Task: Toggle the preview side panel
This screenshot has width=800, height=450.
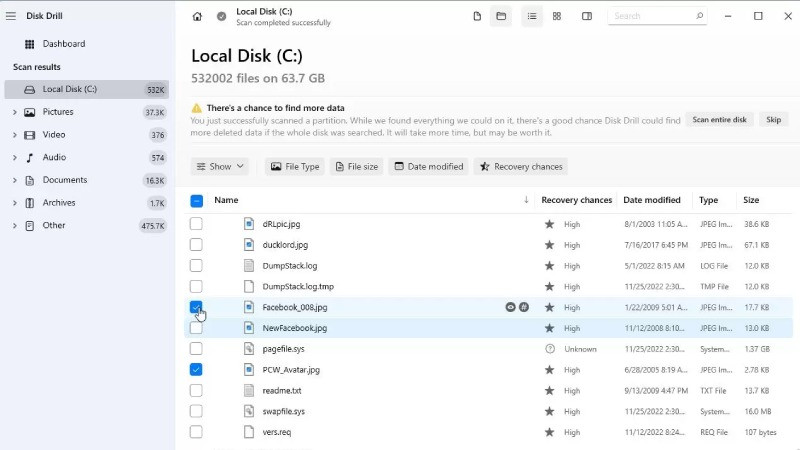Action: coord(587,16)
